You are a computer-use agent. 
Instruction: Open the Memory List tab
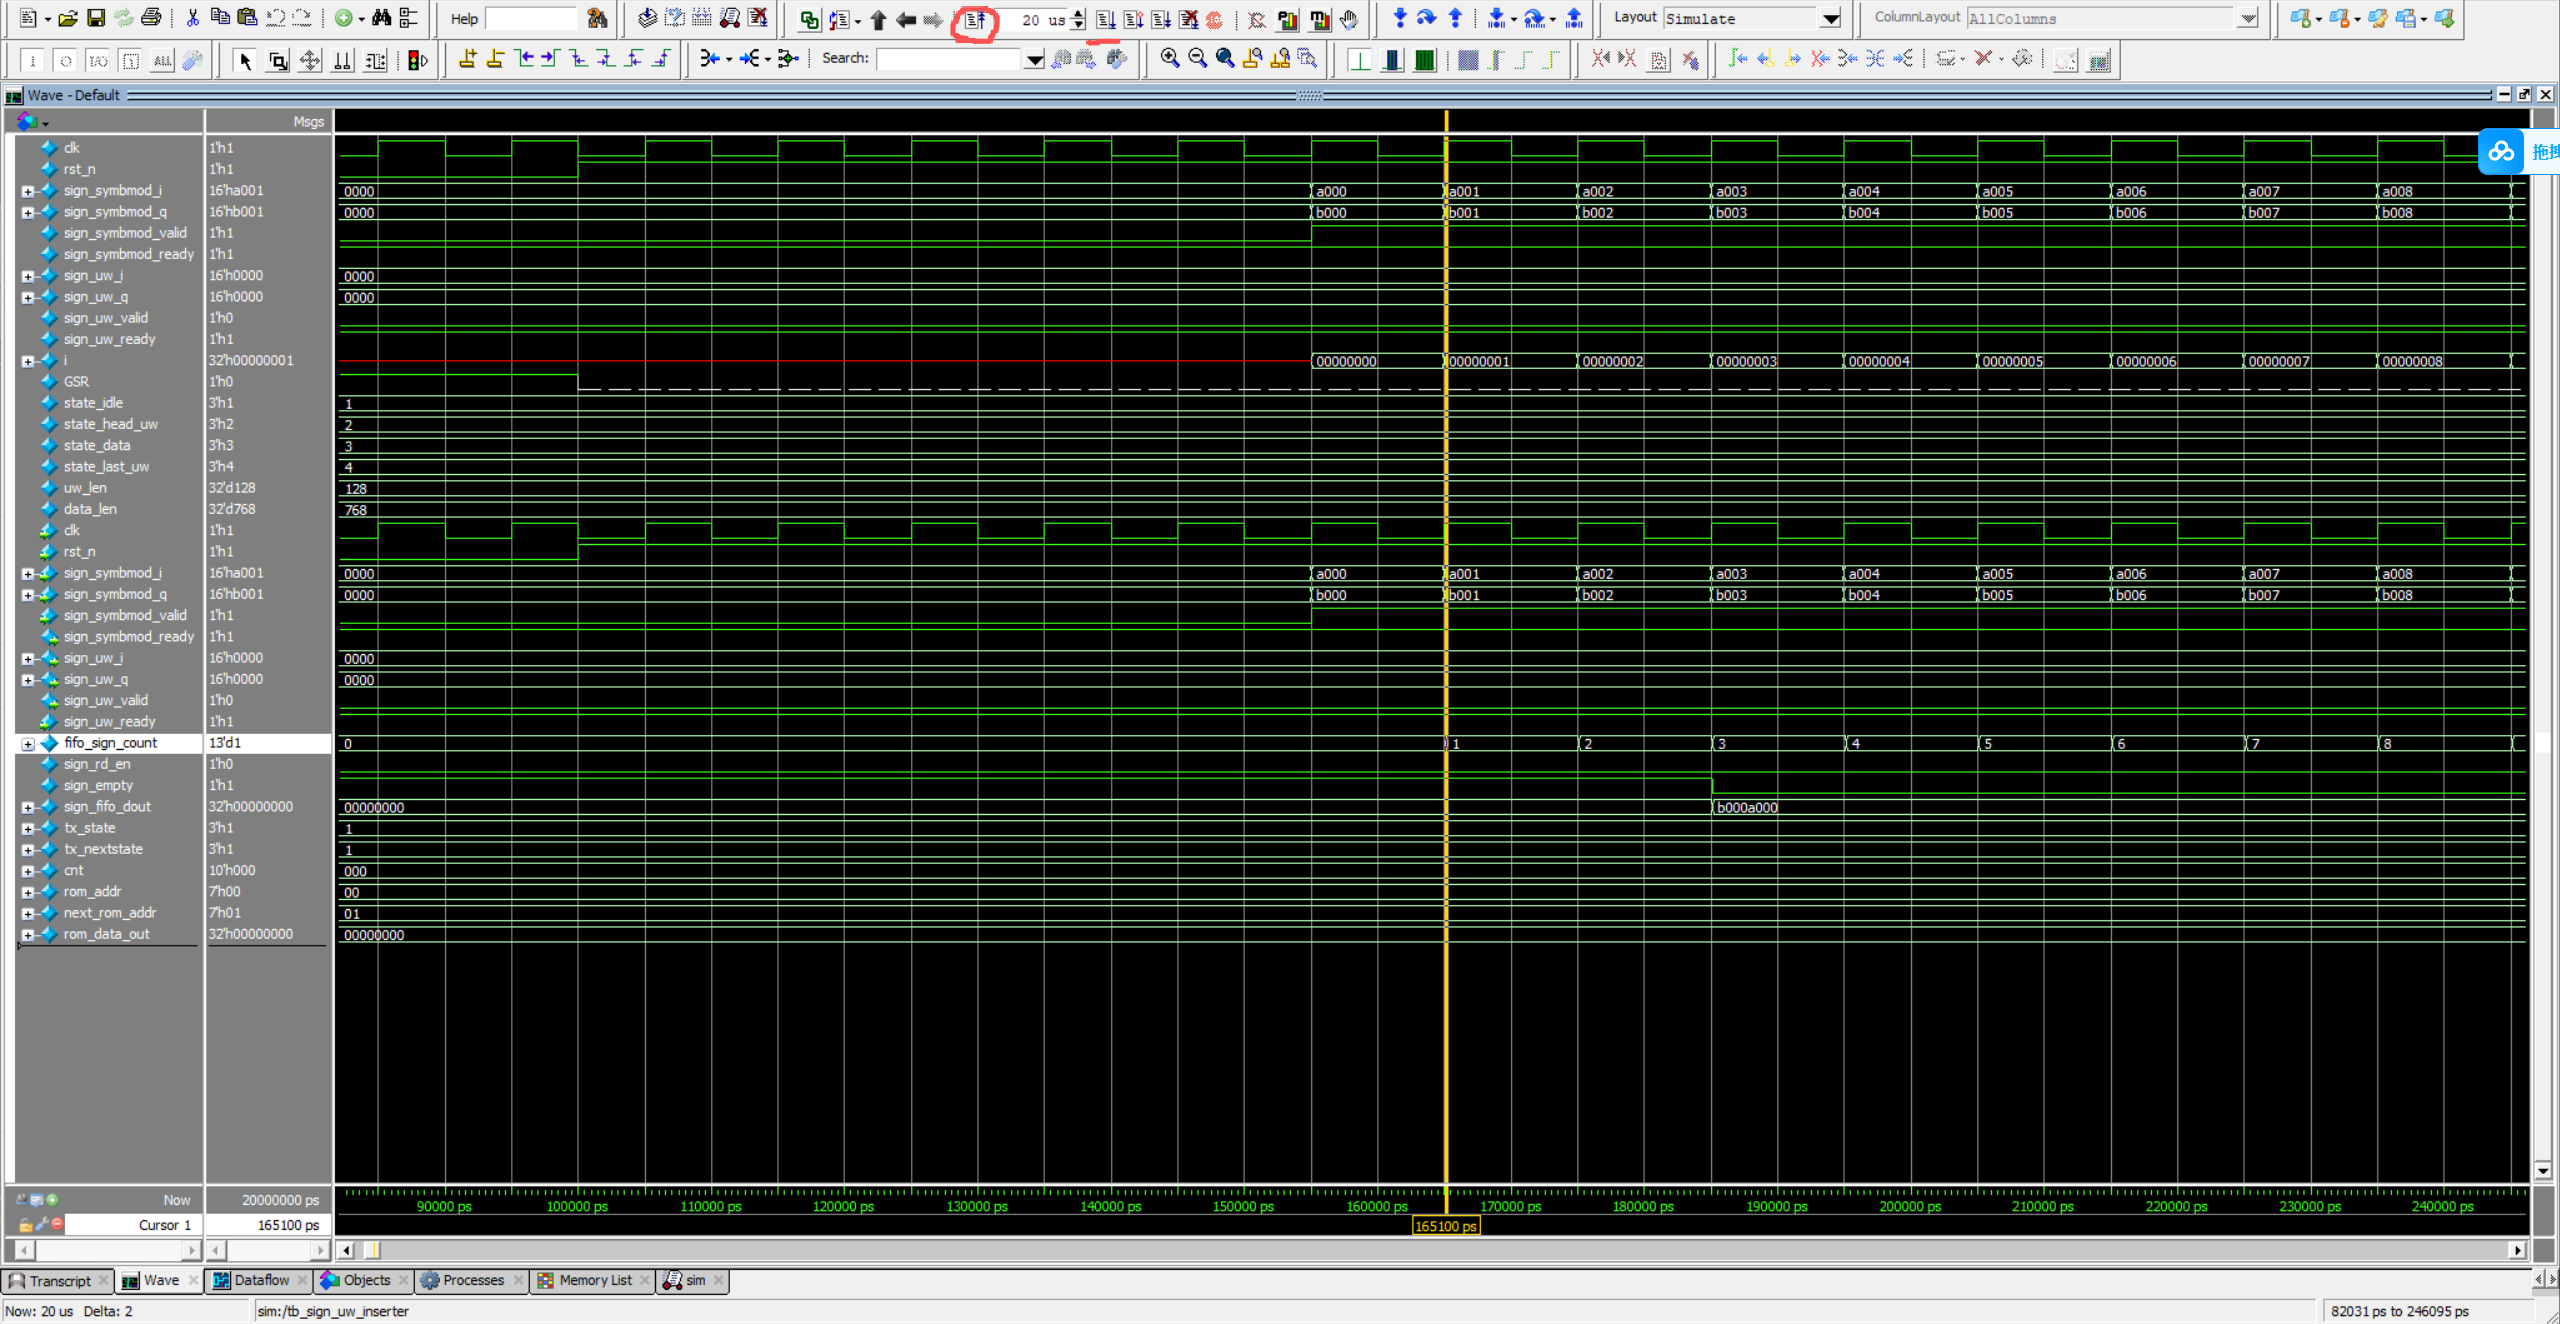(594, 1281)
